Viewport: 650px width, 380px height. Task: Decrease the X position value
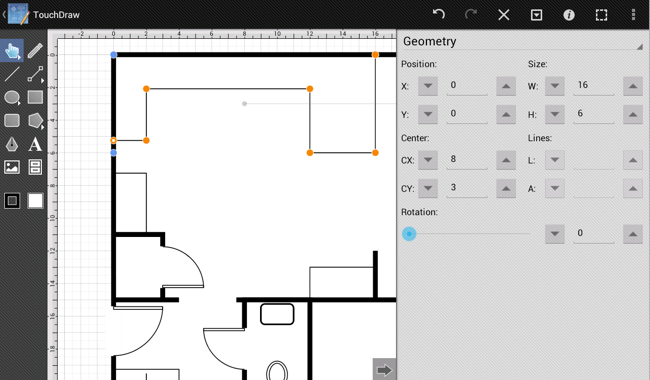point(428,86)
